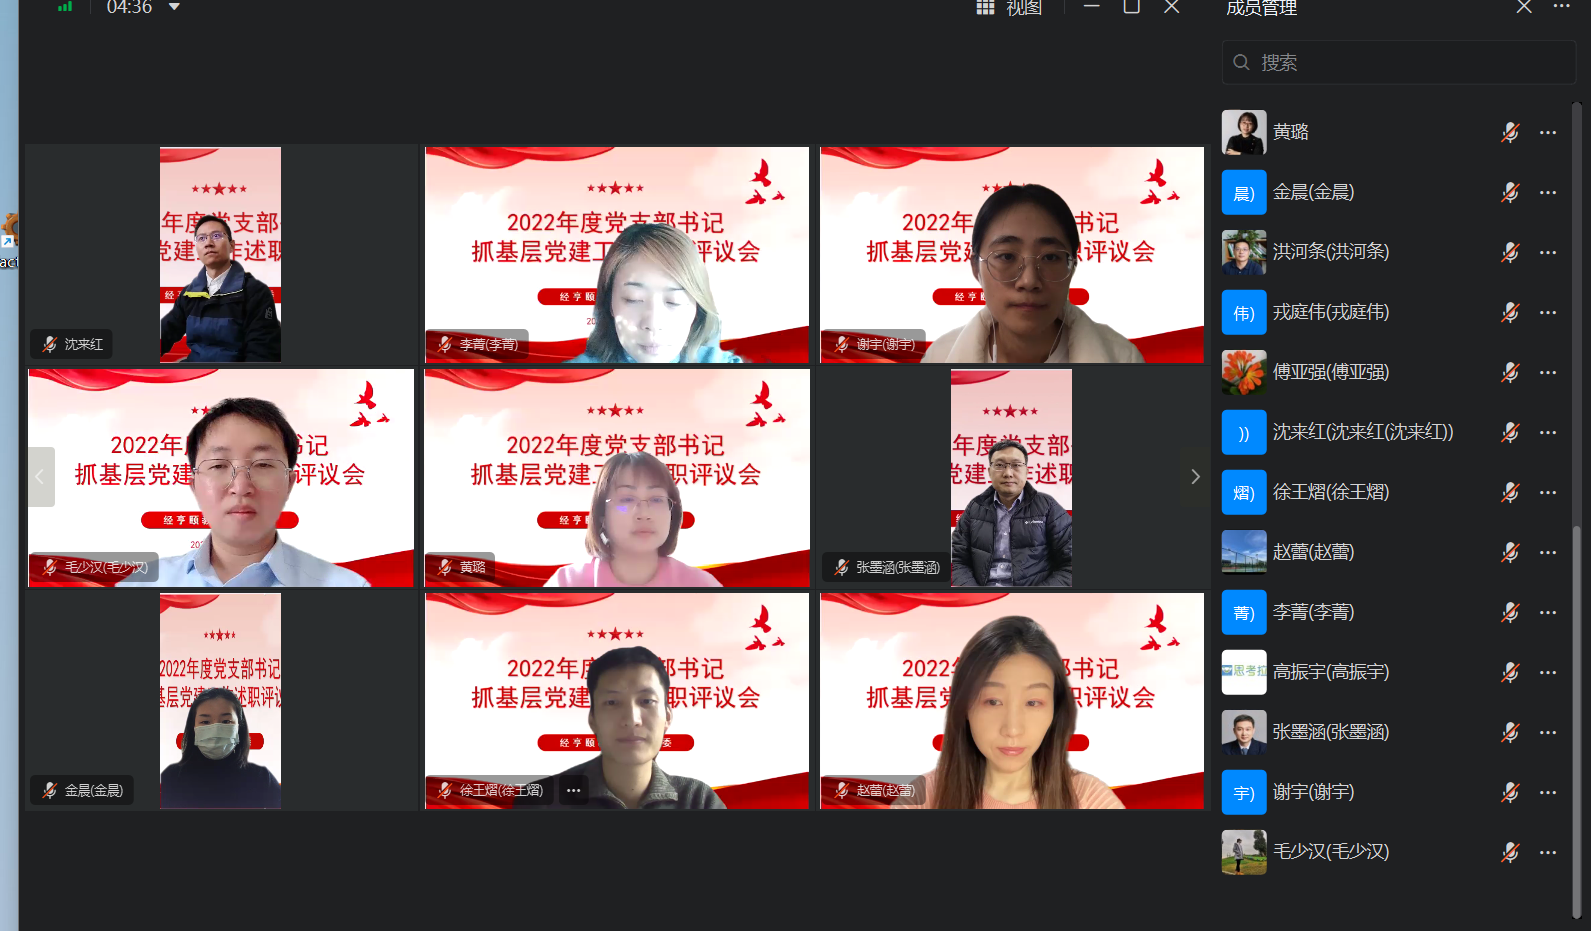
Task: Open member management panel more options
Action: (1561, 7)
